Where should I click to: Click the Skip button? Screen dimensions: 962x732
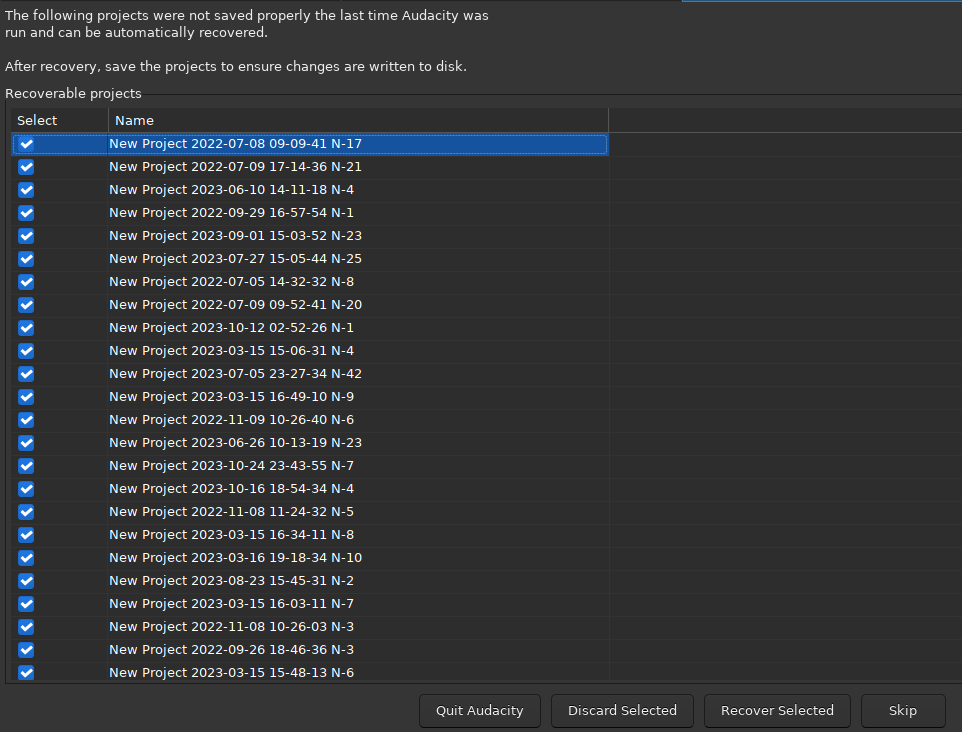coord(902,710)
